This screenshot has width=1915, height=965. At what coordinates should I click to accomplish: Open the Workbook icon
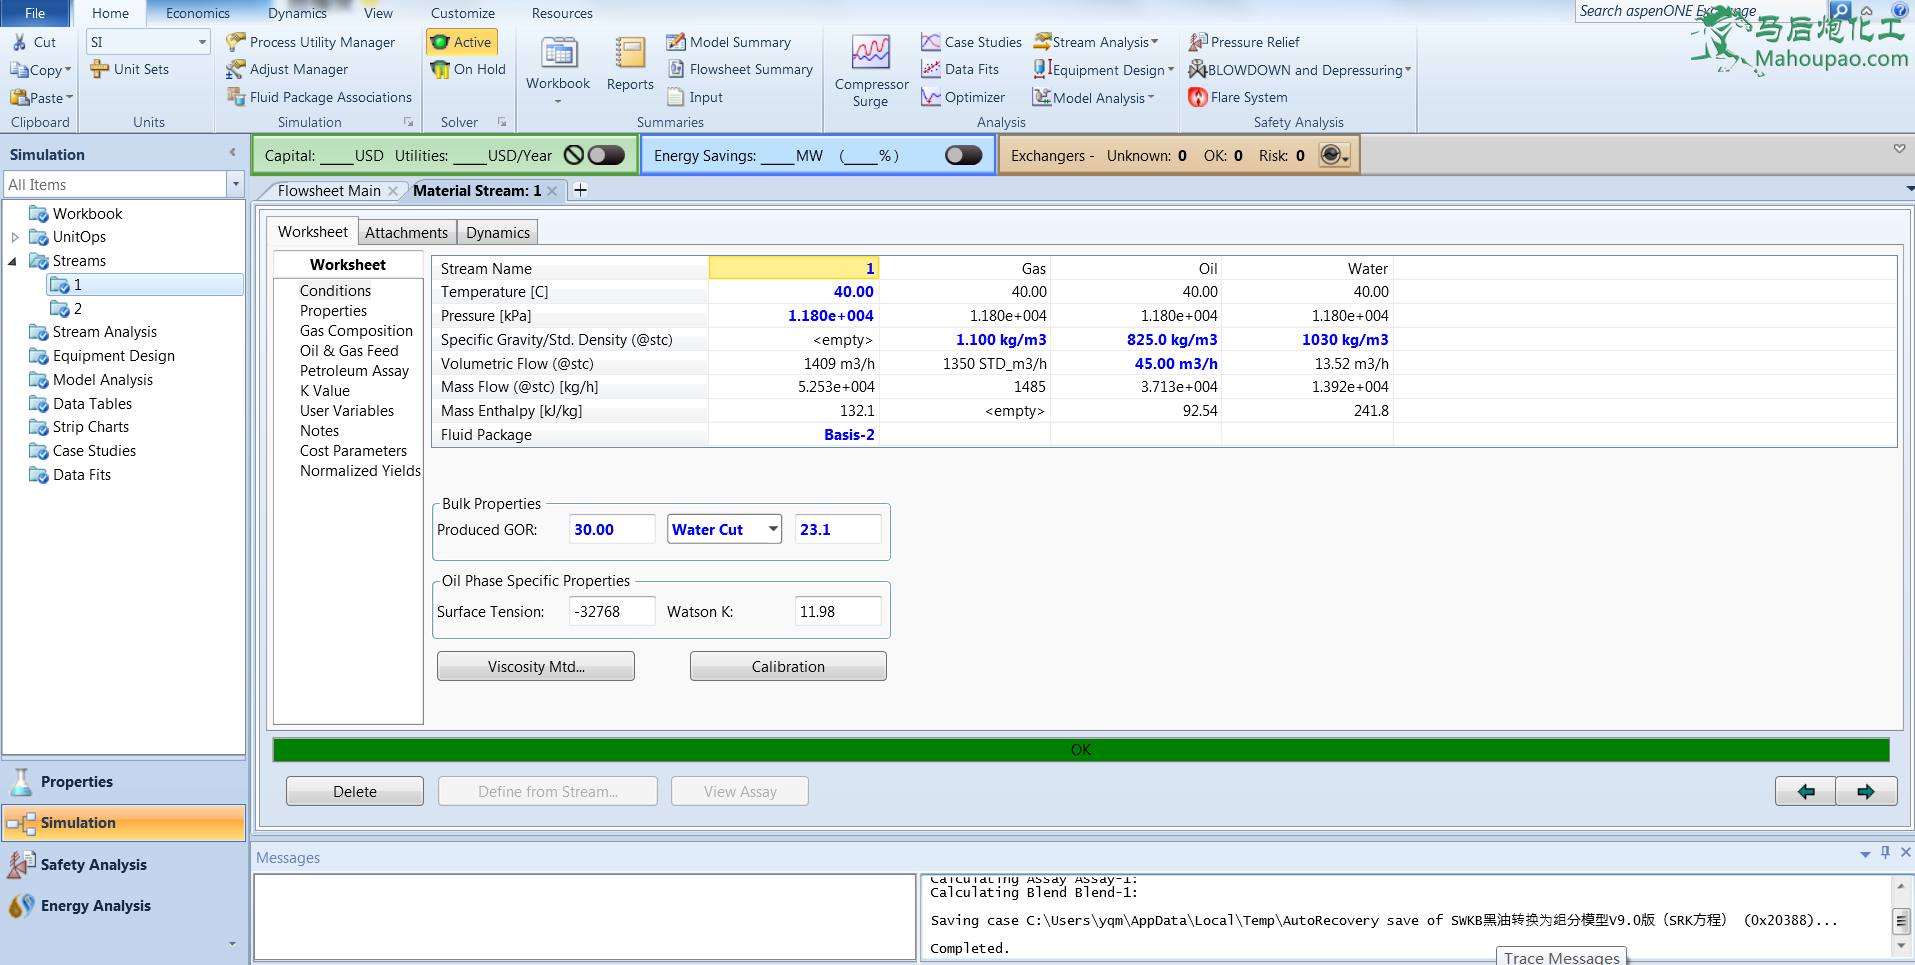coord(558,53)
